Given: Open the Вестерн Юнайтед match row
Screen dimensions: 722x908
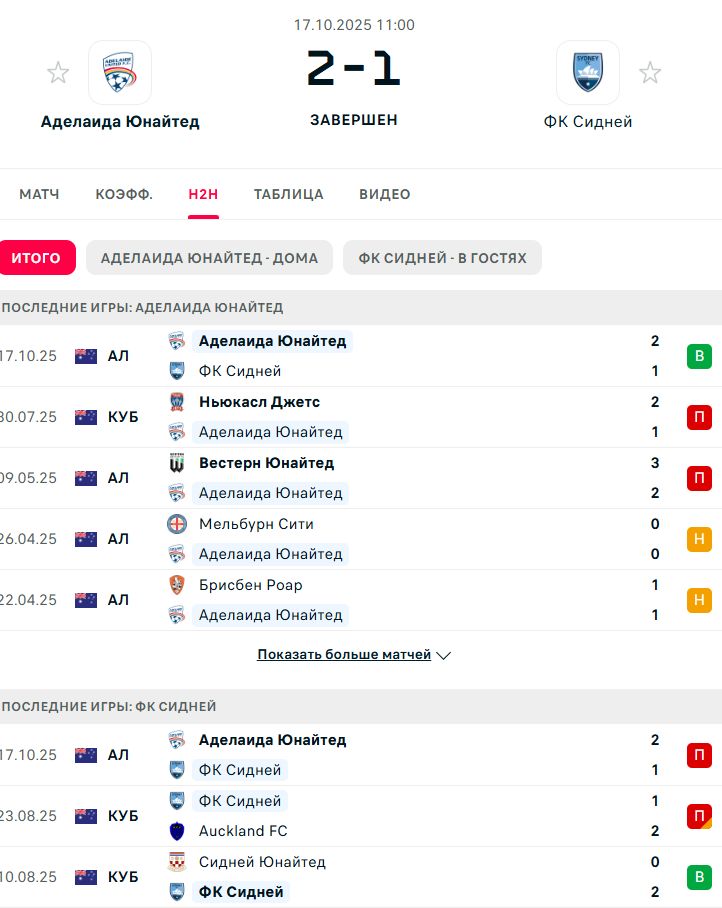Looking at the screenshot, I should (361, 478).
